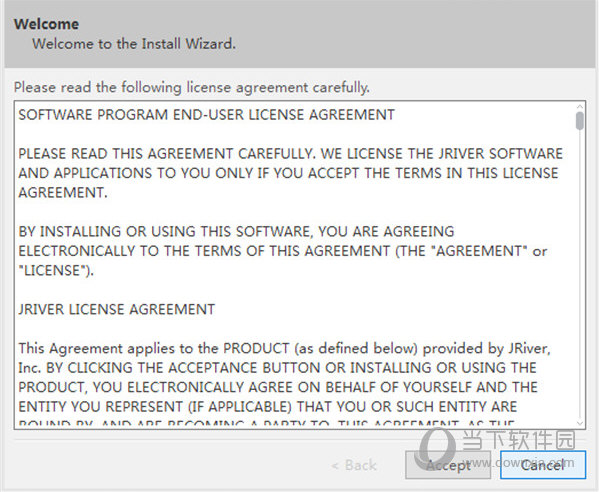This screenshot has width=599, height=492.
Task: Click the license text scrollbar thumb
Action: (x=580, y=121)
